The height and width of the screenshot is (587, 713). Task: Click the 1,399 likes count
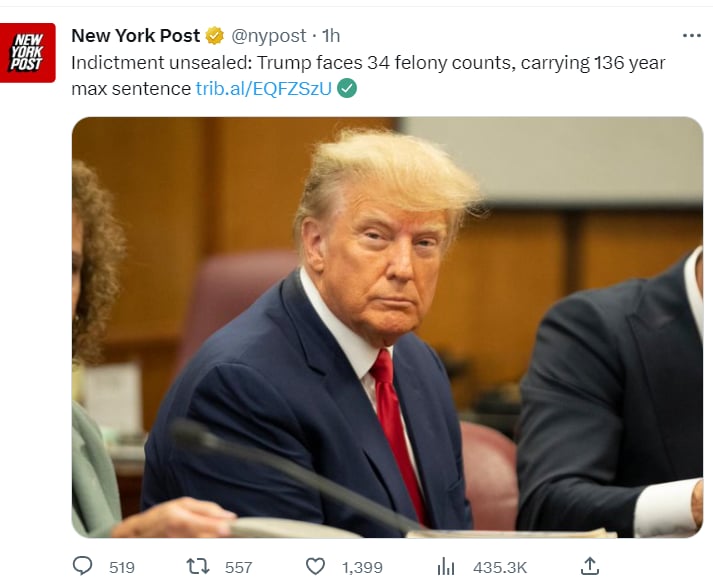coord(362,567)
